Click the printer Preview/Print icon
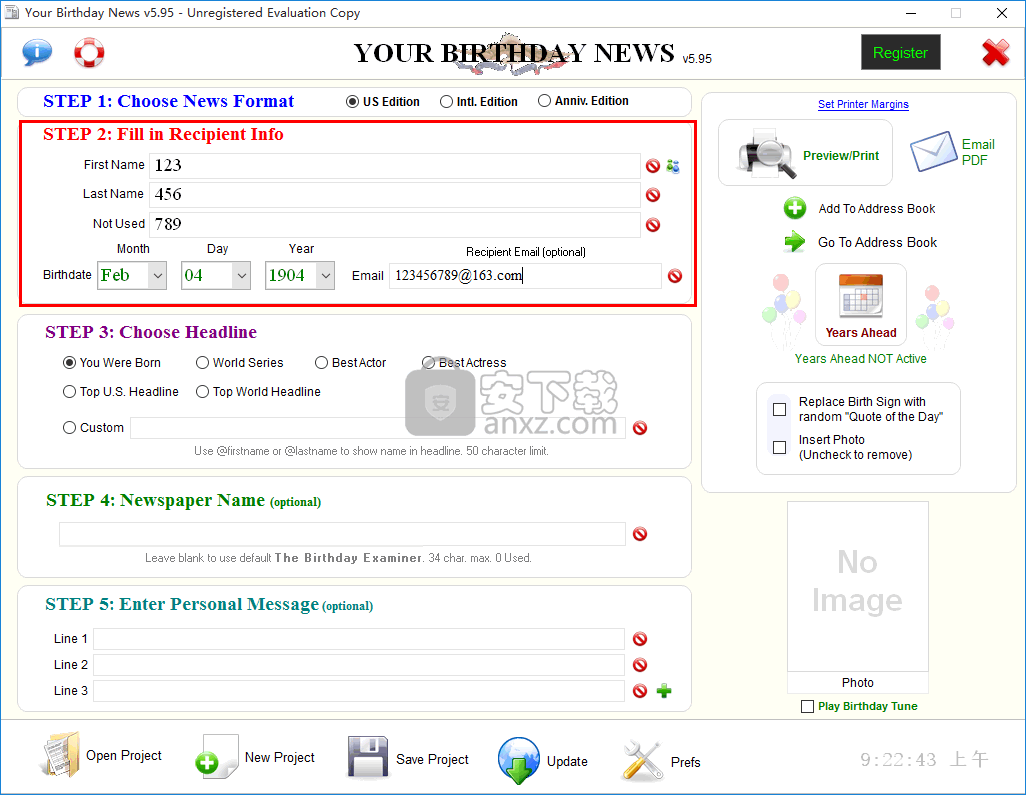This screenshot has width=1026, height=795. point(767,154)
